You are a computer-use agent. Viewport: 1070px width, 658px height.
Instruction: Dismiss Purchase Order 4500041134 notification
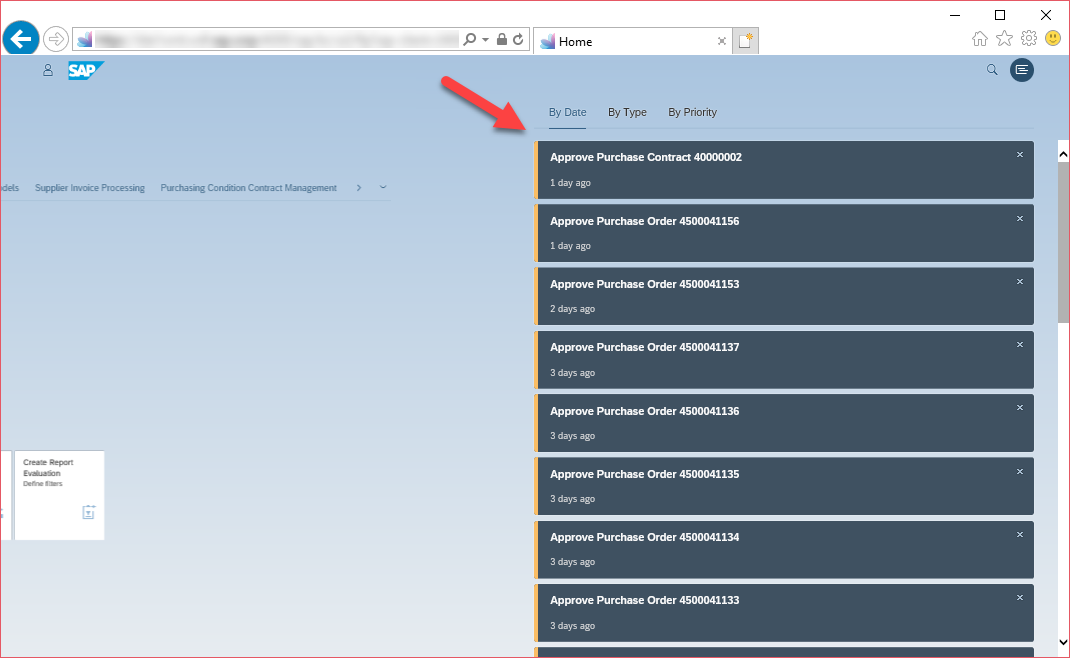click(x=1020, y=534)
